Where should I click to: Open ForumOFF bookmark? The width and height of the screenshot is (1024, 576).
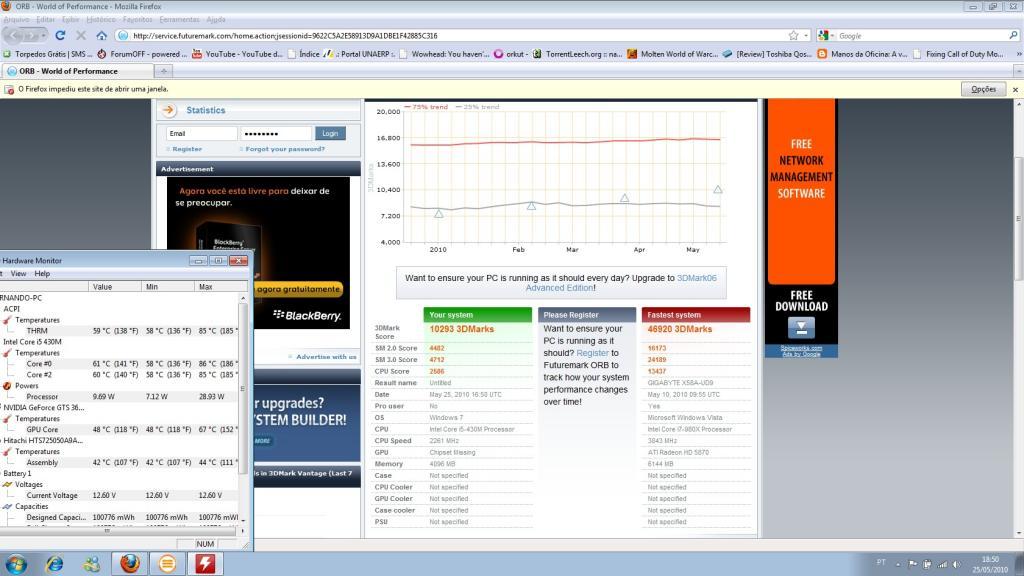click(142, 54)
